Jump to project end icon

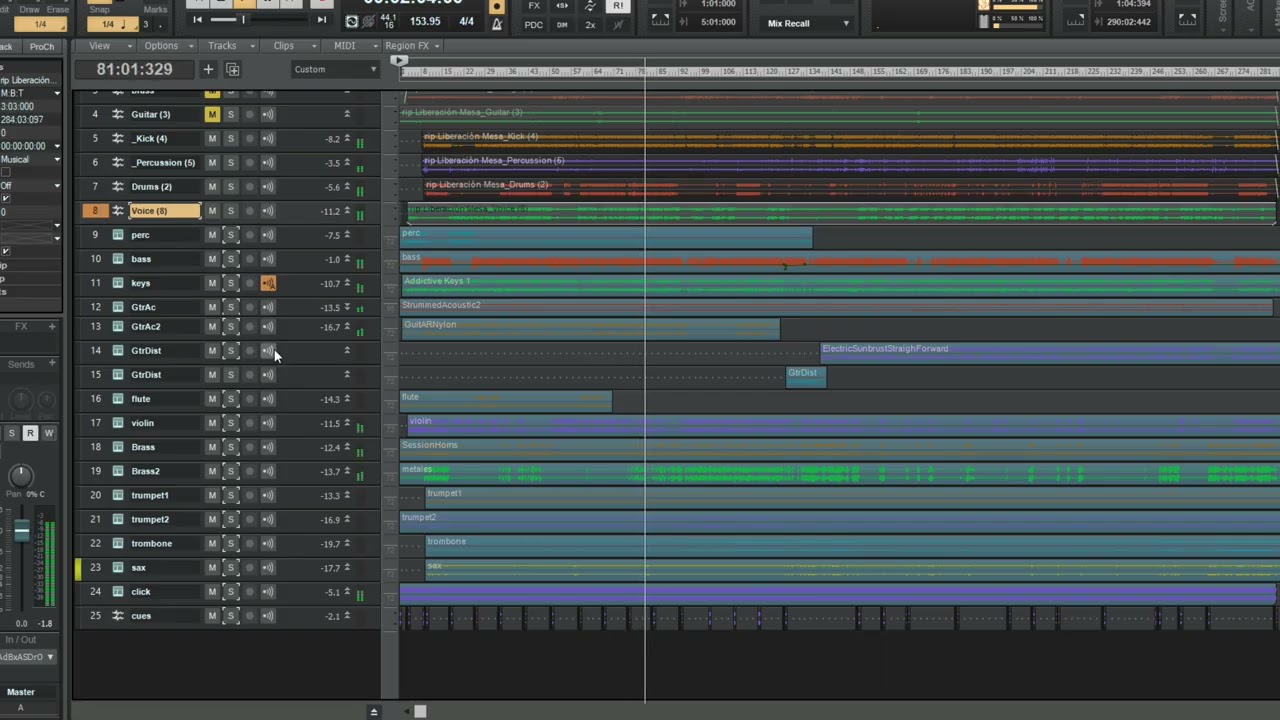(321, 19)
